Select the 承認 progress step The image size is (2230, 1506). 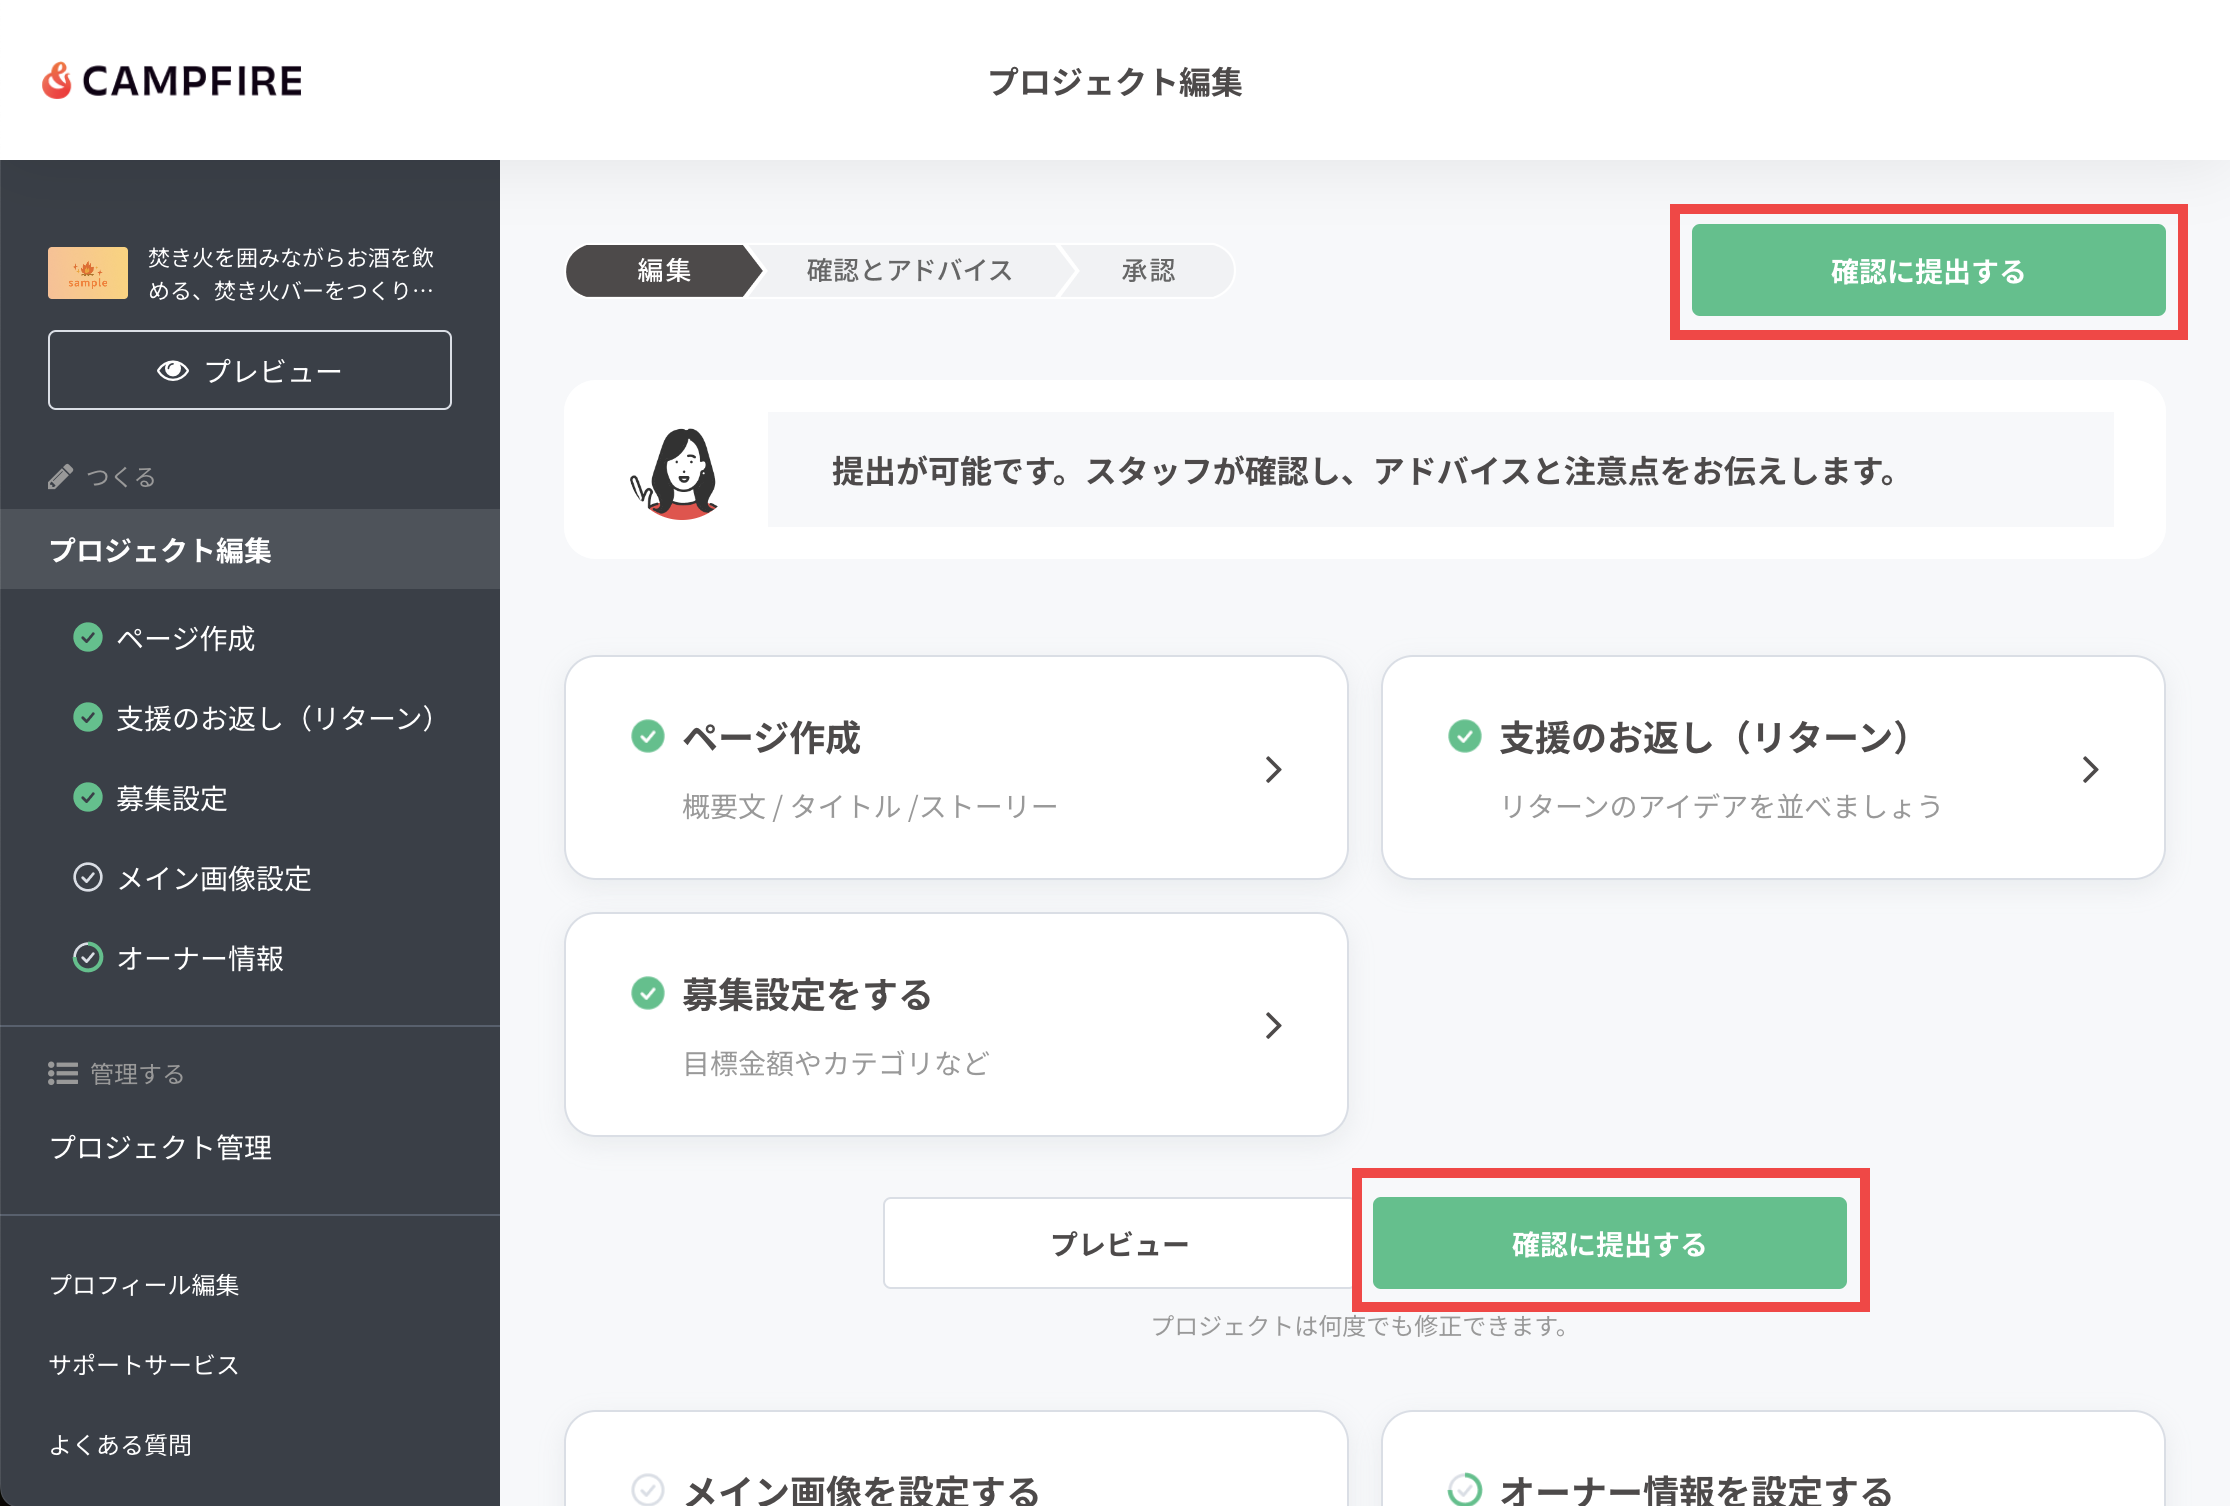coord(1148,271)
